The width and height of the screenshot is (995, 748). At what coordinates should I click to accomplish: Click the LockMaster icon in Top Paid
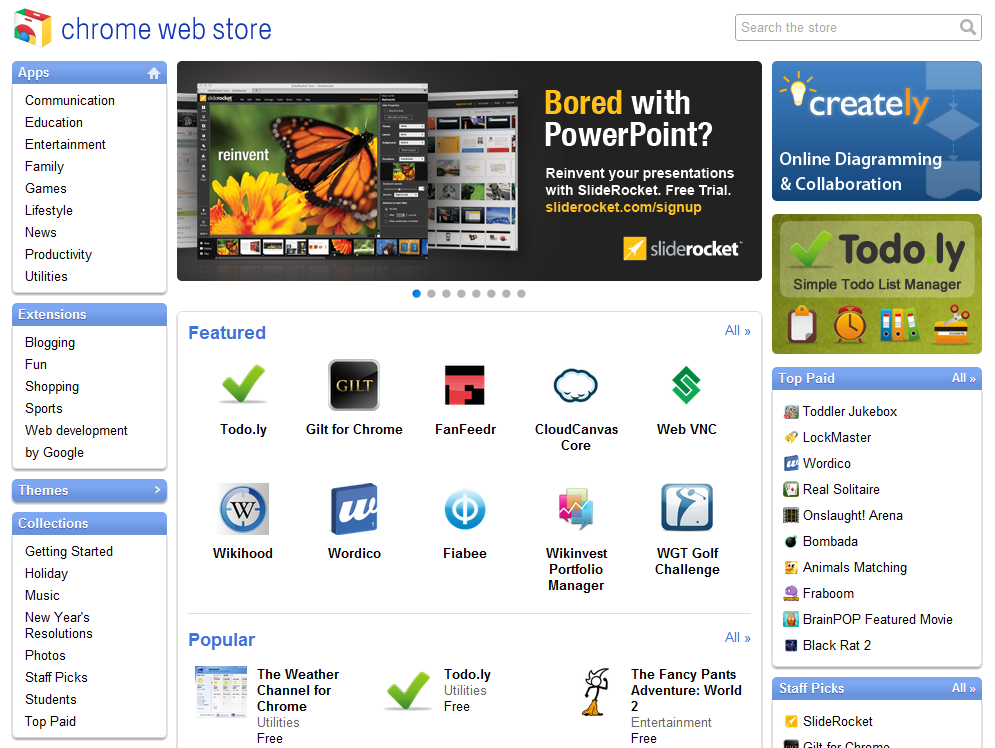(x=791, y=438)
